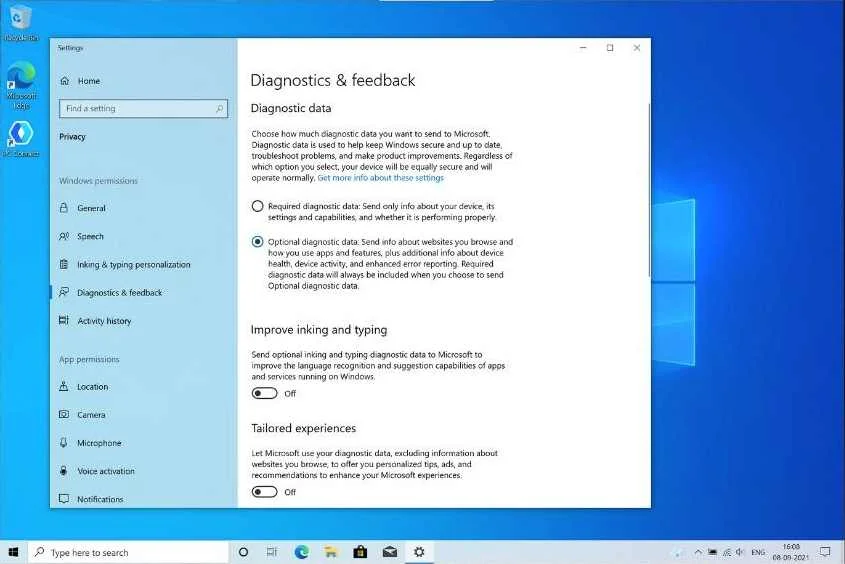Screen dimensions: 845x564
Task: Click the General lock icon
Action: (x=64, y=207)
